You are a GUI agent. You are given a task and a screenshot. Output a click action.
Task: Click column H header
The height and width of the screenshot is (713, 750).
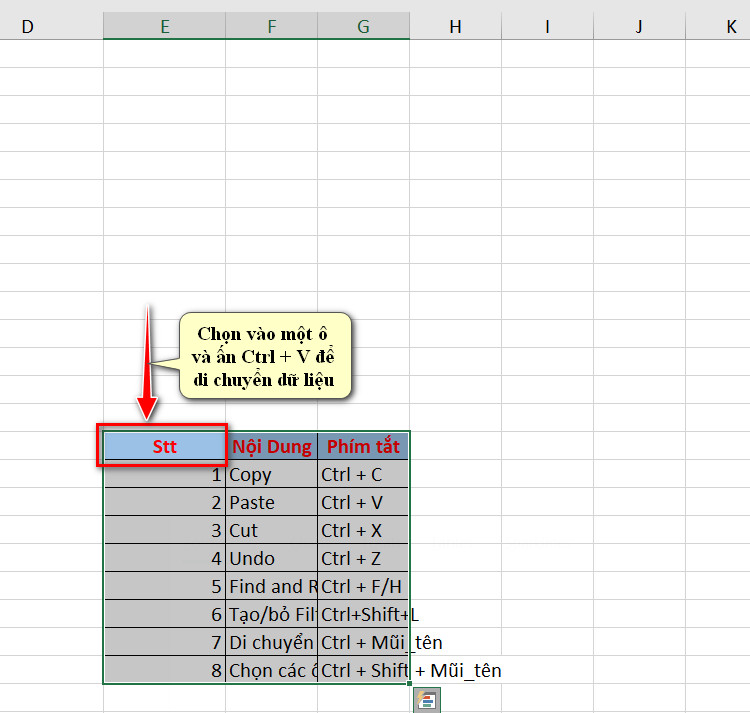[455, 26]
